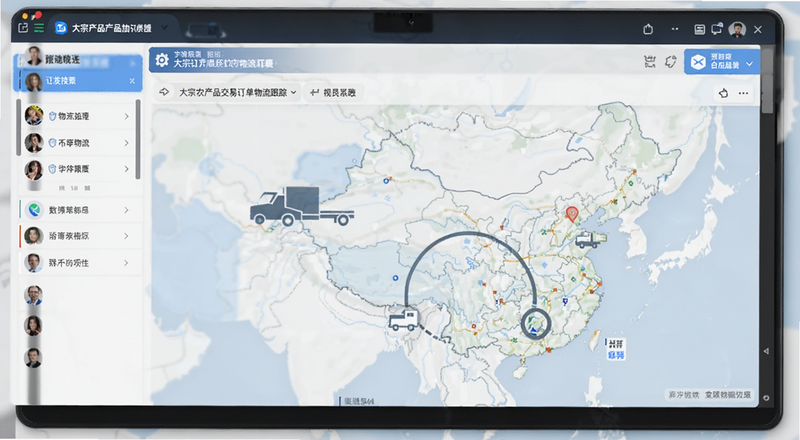Viewport: 800px width, 440px height.
Task: Click the thumbs-up icon above the map
Action: (723, 93)
